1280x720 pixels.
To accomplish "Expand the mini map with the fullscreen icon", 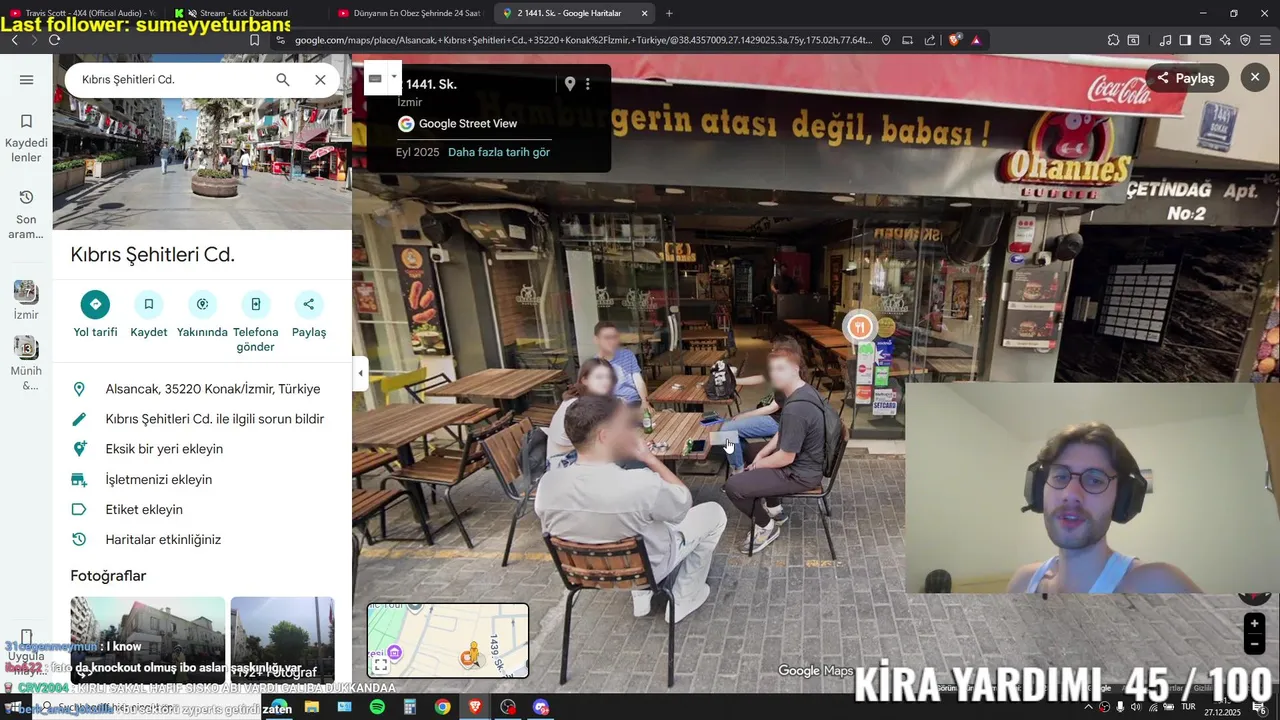I will click(x=381, y=665).
